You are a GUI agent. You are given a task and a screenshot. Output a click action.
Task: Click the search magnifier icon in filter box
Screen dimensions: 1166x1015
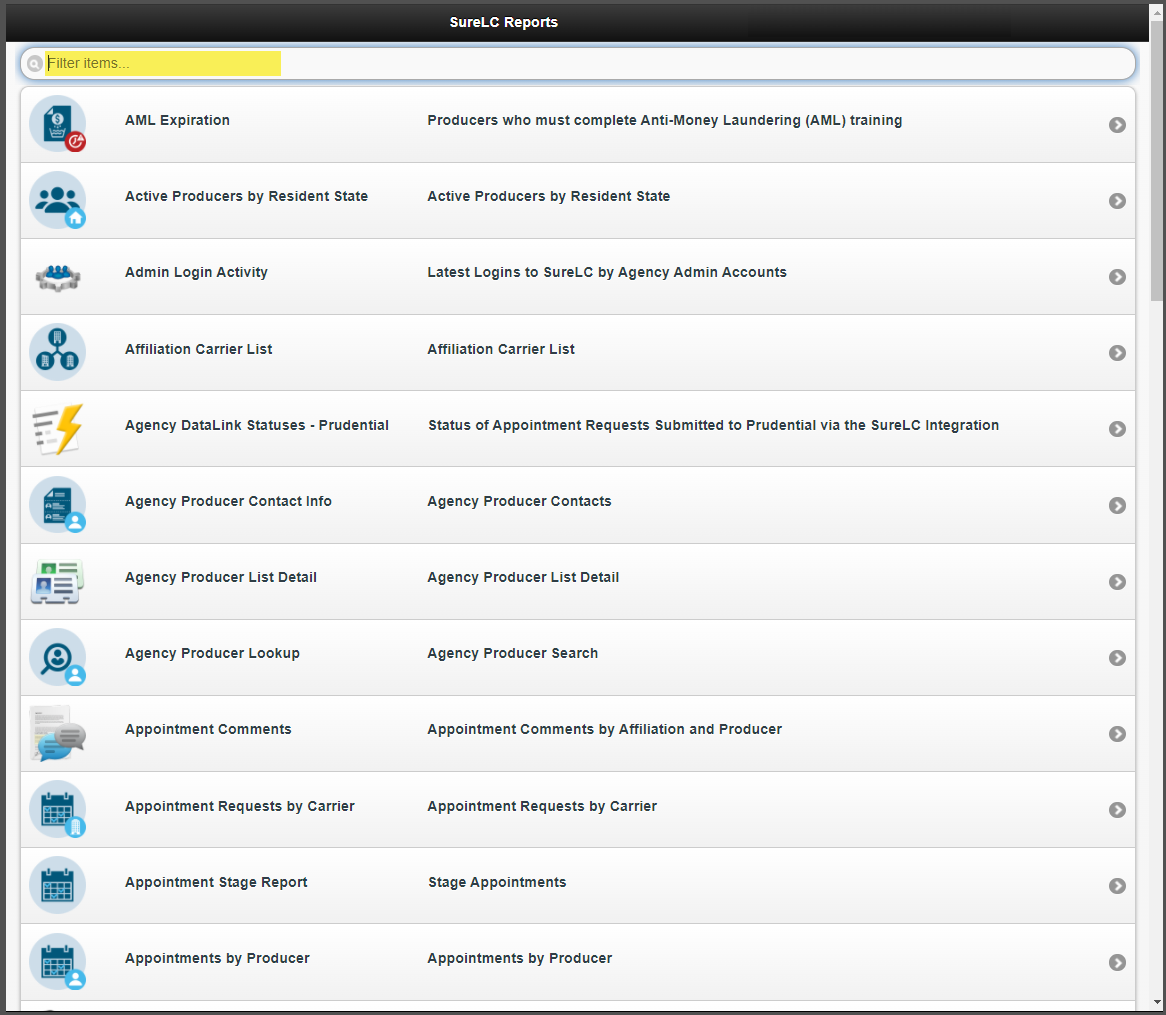pos(34,64)
